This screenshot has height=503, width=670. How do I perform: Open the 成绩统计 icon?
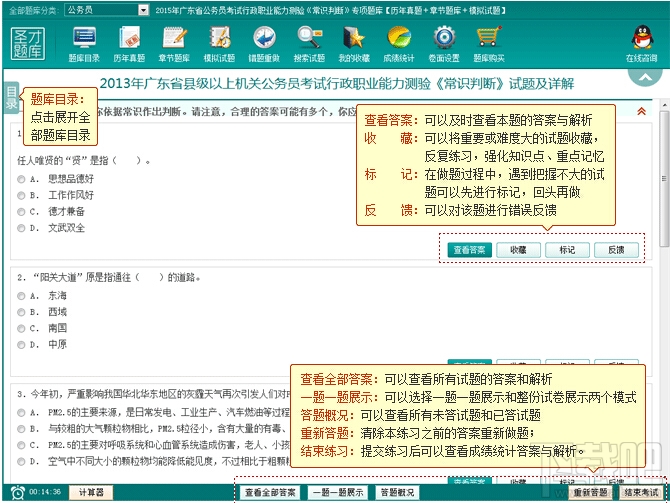399,44
